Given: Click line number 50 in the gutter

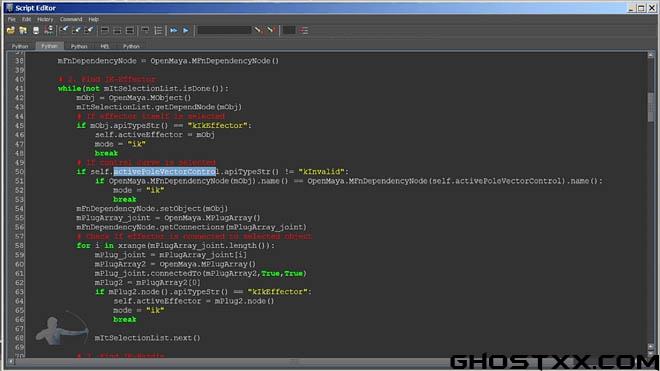Looking at the screenshot, I should [x=19, y=172].
